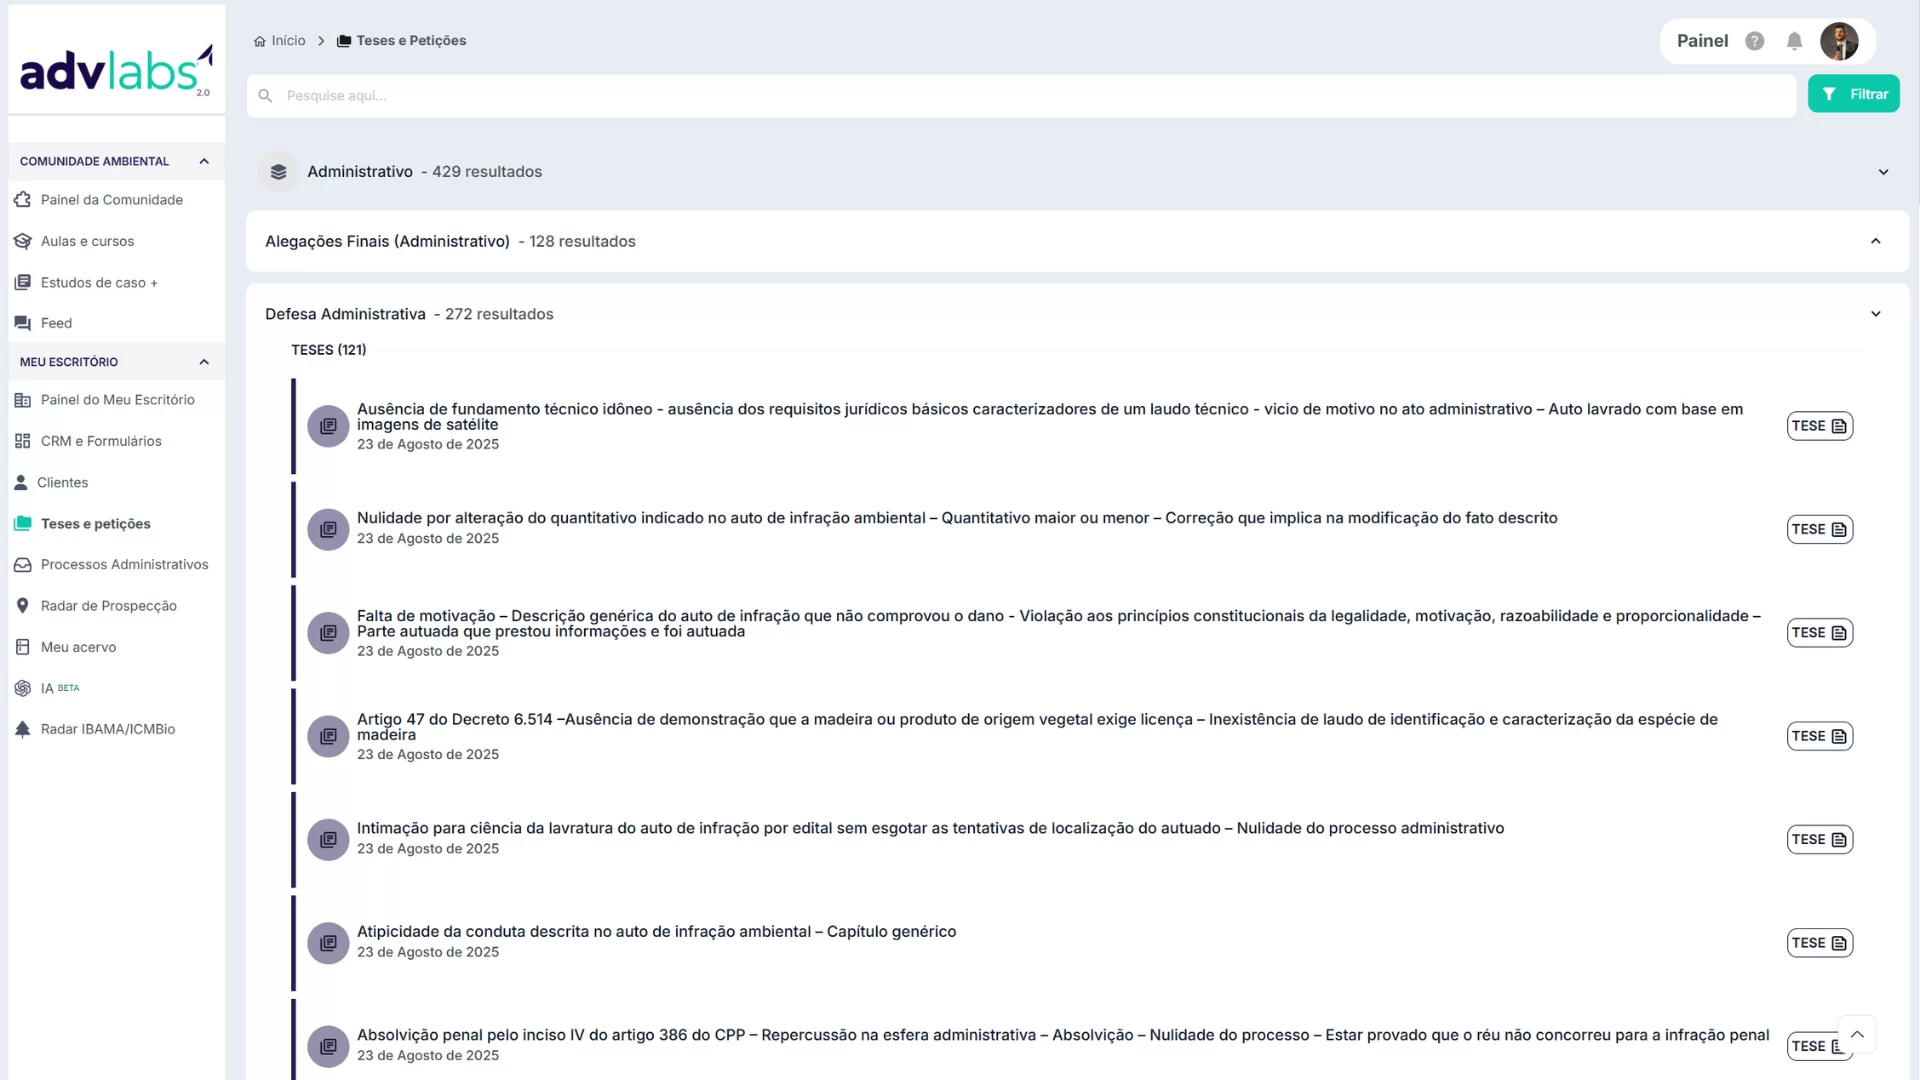This screenshot has width=1920, height=1080.
Task: Click the scroll-to-top arrow button
Action: point(1857,1034)
